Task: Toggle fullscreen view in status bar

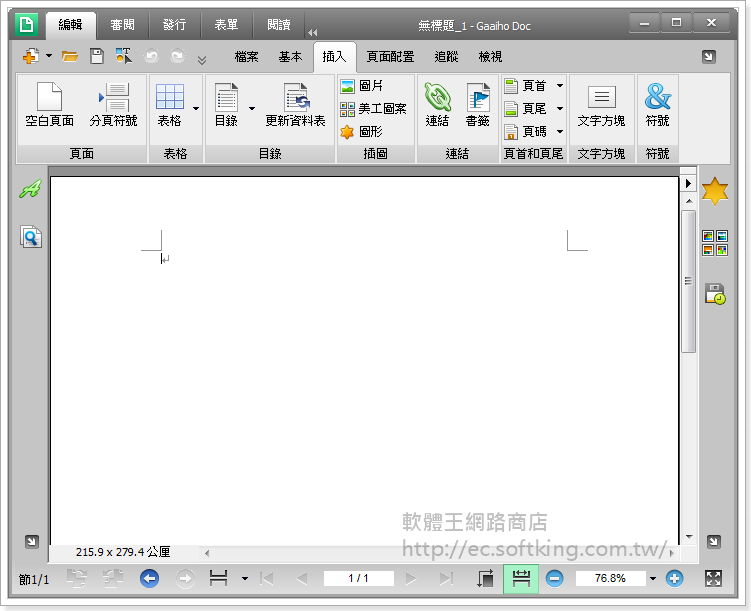Action: pos(713,578)
